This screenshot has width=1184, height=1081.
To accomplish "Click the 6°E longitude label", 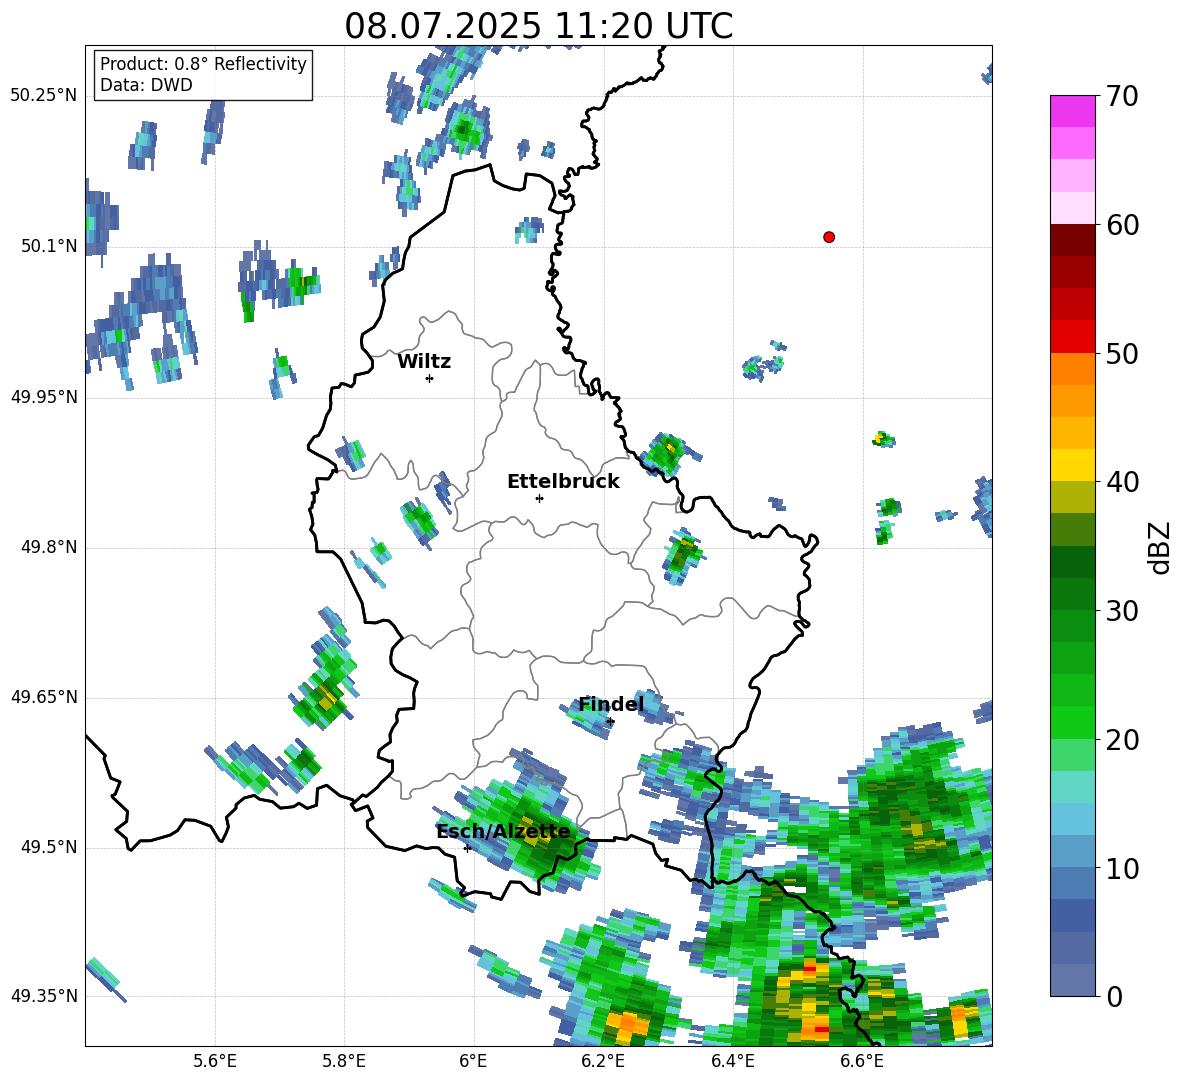I will tap(473, 1062).
